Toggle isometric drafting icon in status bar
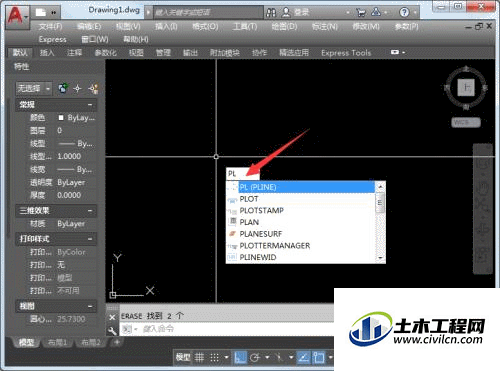This screenshot has height=371, width=500. pos(279,358)
